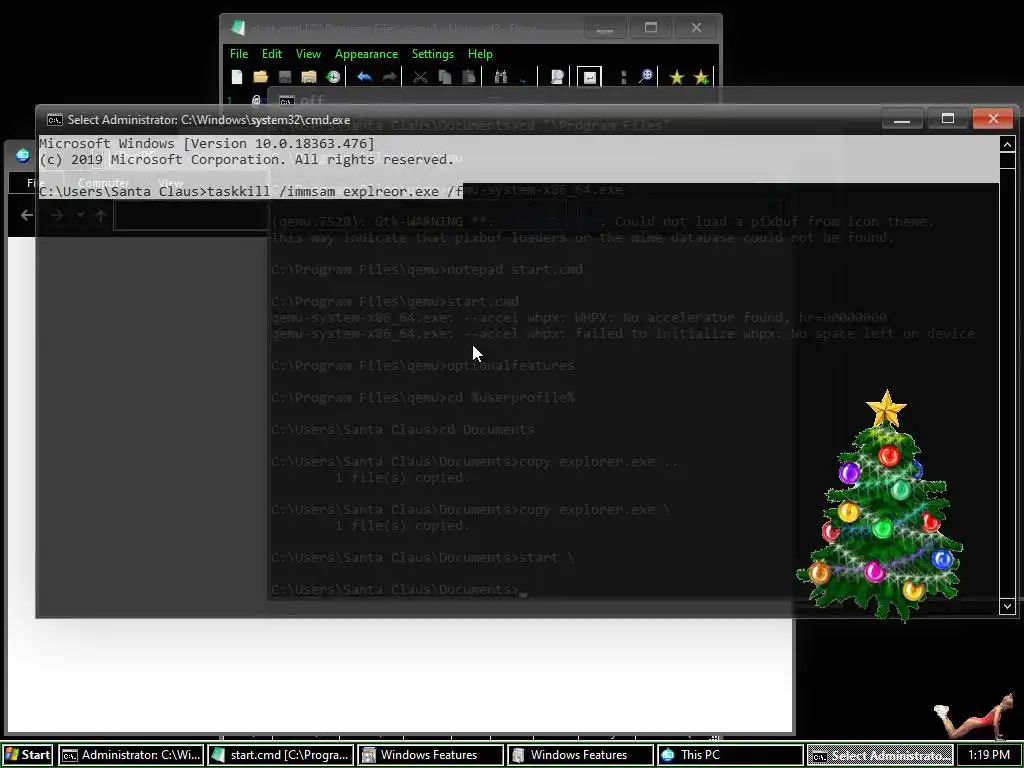
Task: Click the plain yellow Favorites star icon
Action: [677, 77]
